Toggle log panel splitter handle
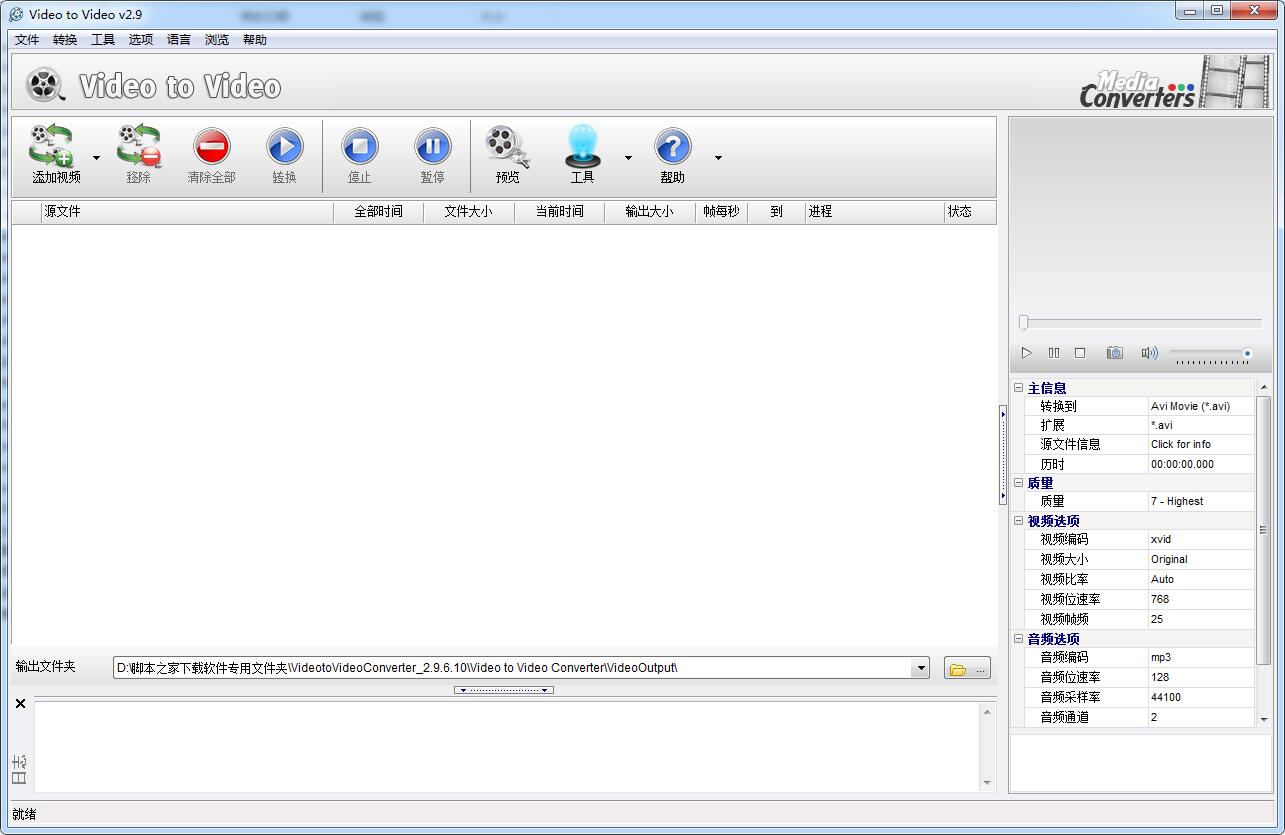The height and width of the screenshot is (835, 1285). 504,690
